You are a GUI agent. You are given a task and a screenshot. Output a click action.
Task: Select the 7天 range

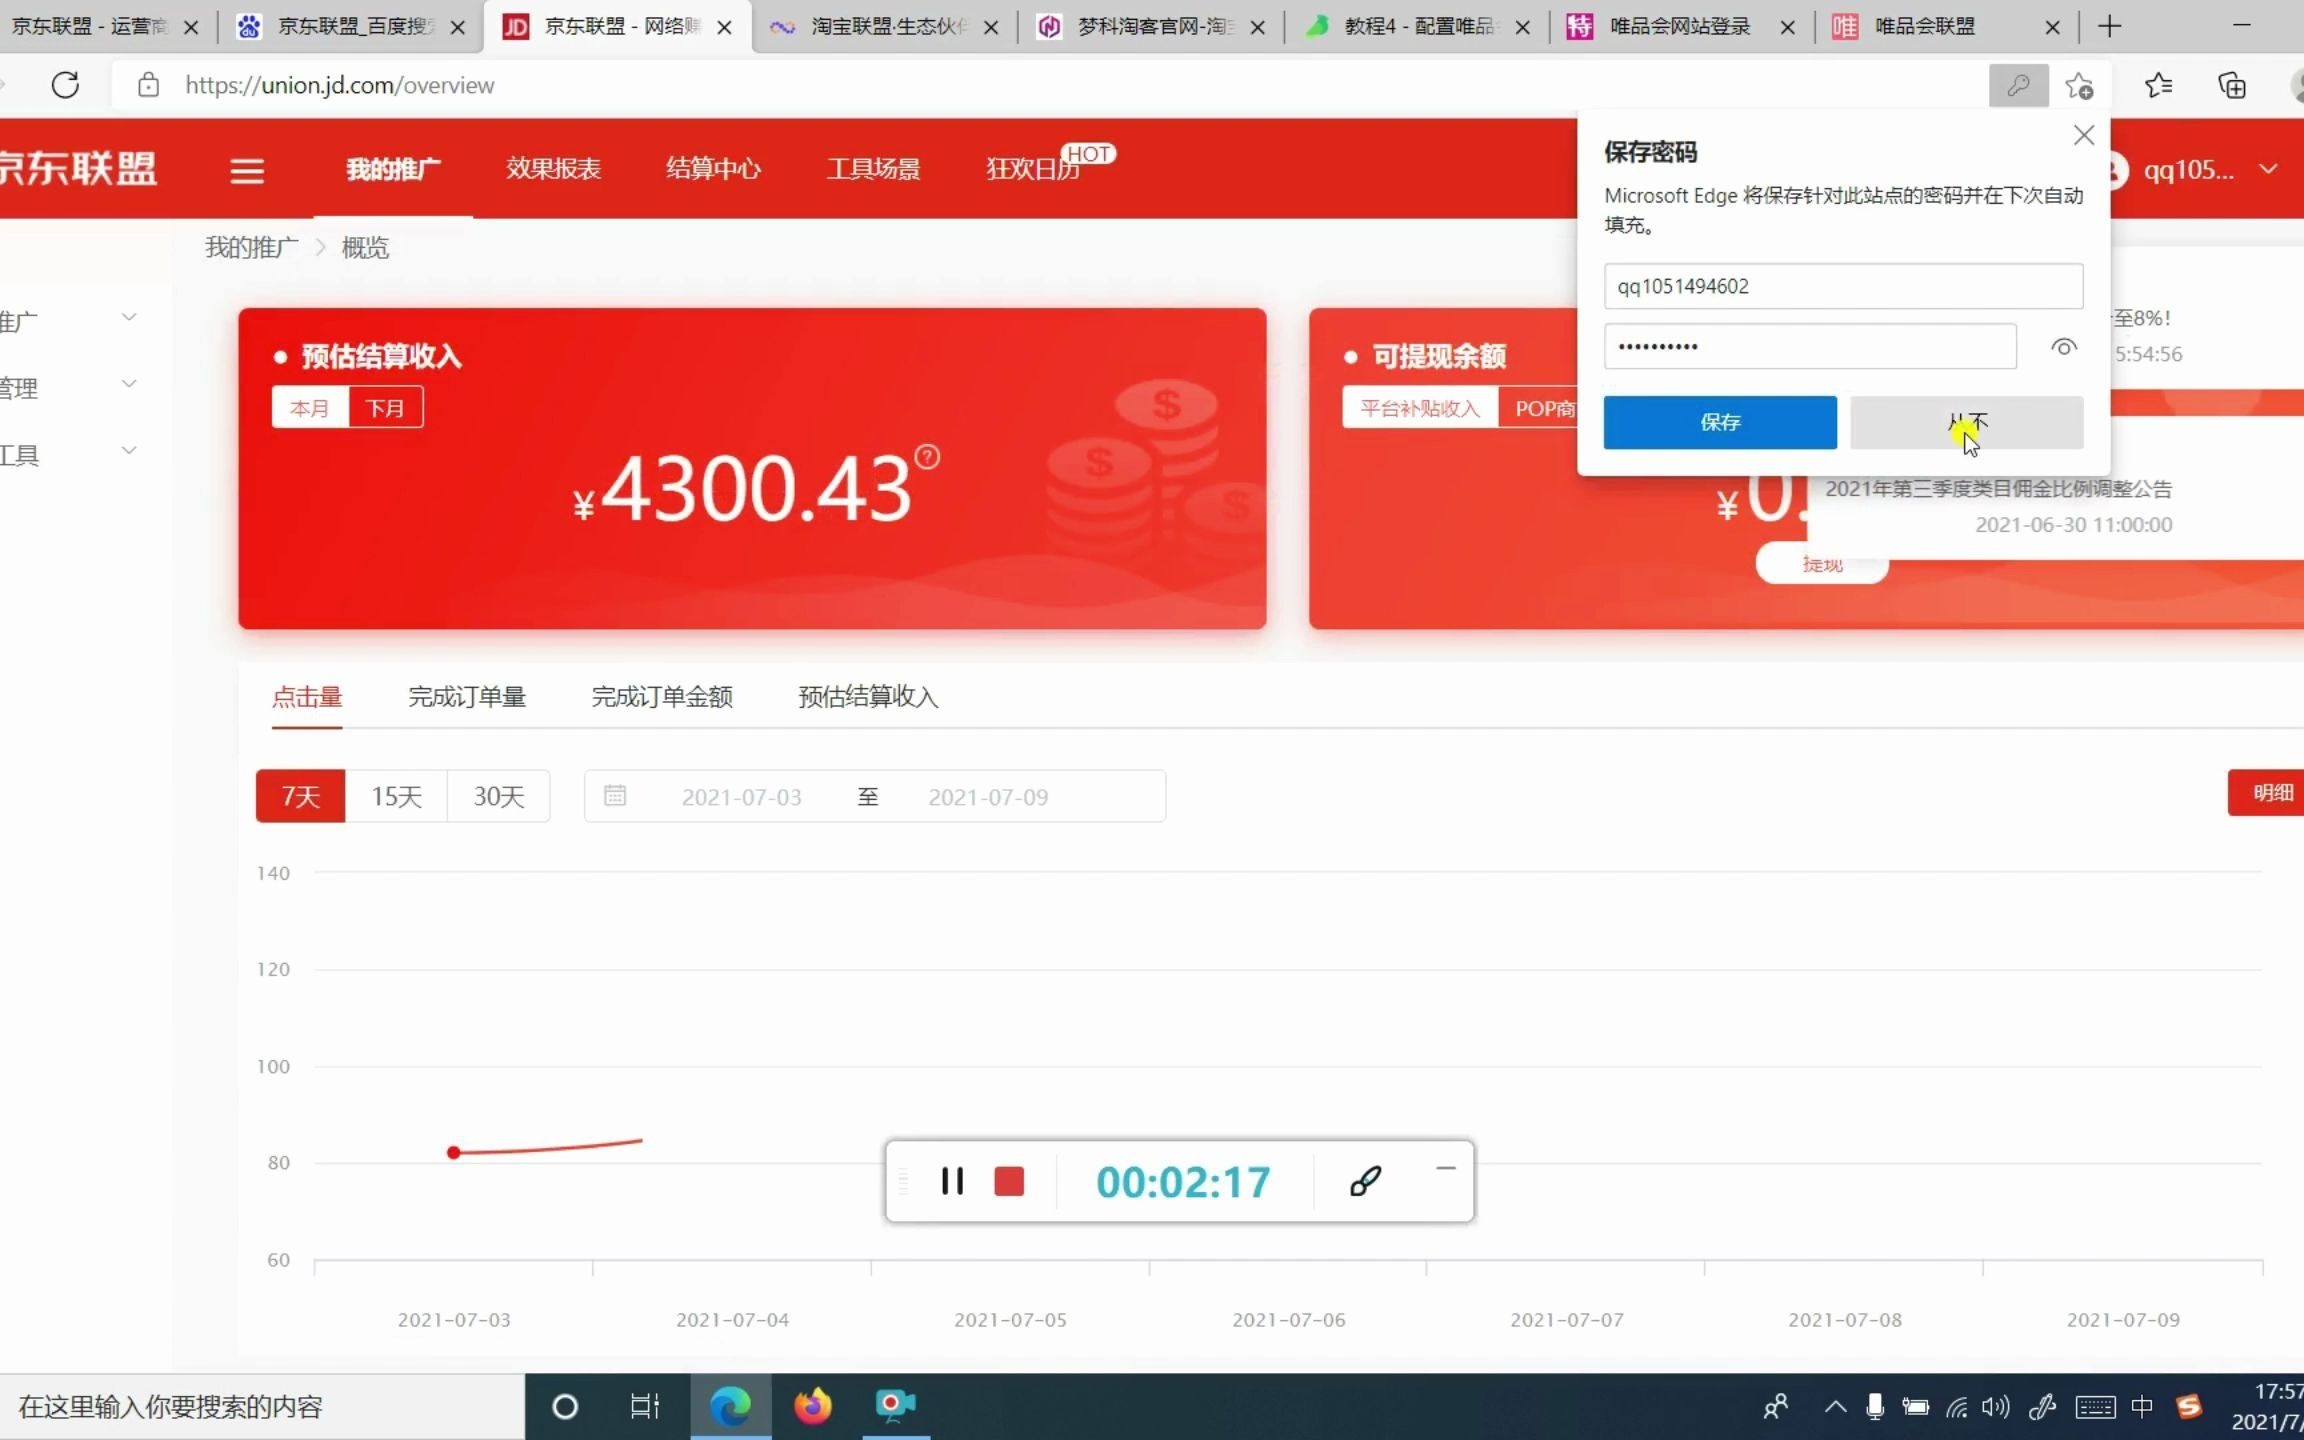point(301,796)
